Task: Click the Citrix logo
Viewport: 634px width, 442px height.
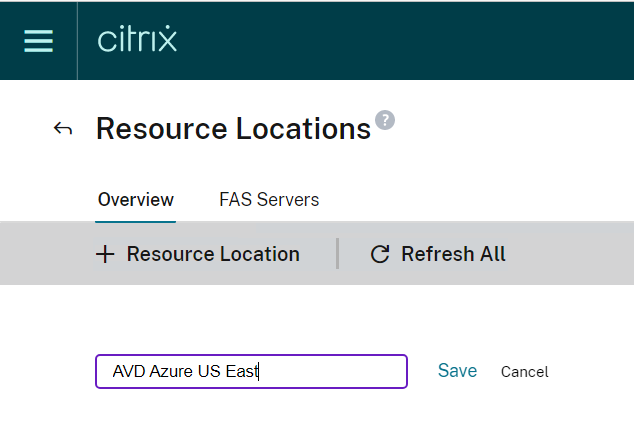Action: coord(137,40)
